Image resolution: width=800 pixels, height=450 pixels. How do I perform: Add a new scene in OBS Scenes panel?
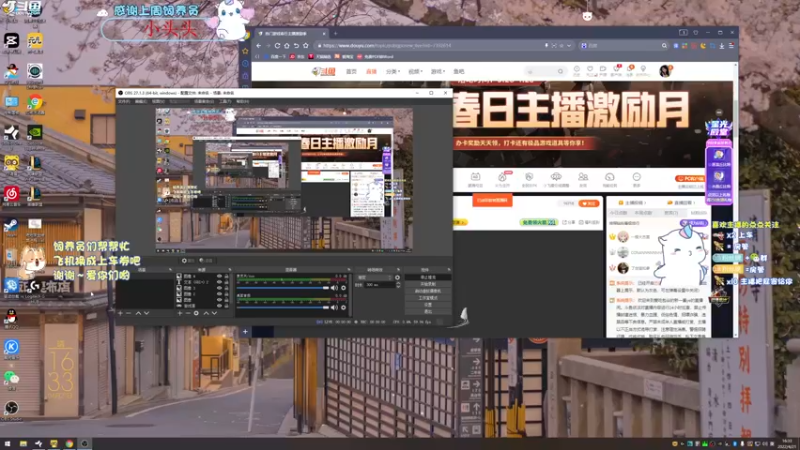click(120, 313)
